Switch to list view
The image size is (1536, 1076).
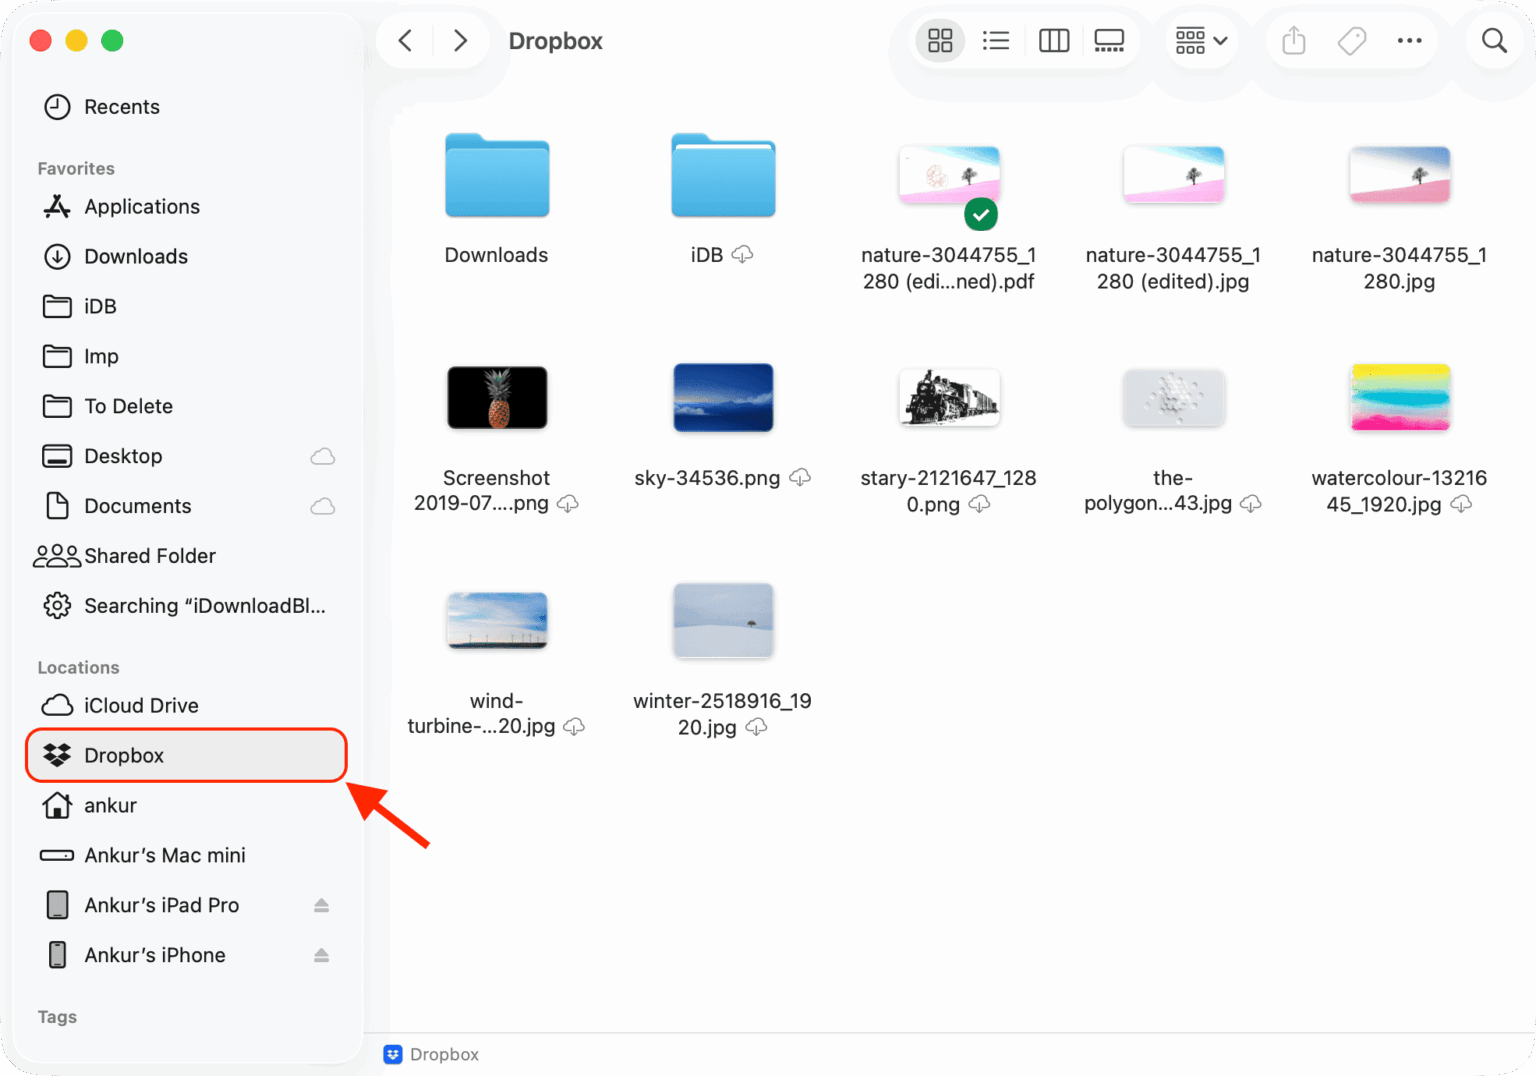click(x=996, y=41)
